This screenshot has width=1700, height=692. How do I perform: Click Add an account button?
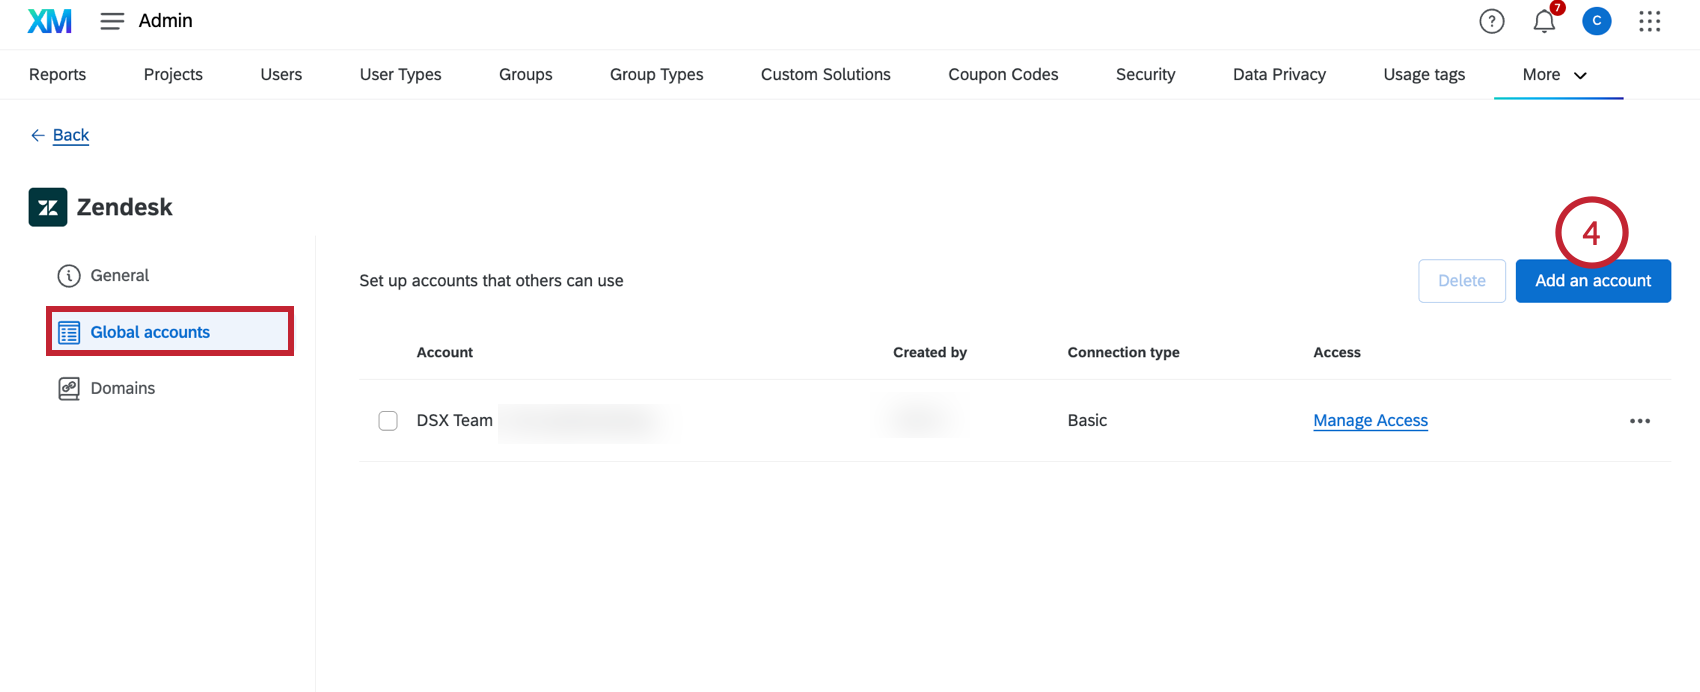1593,281
